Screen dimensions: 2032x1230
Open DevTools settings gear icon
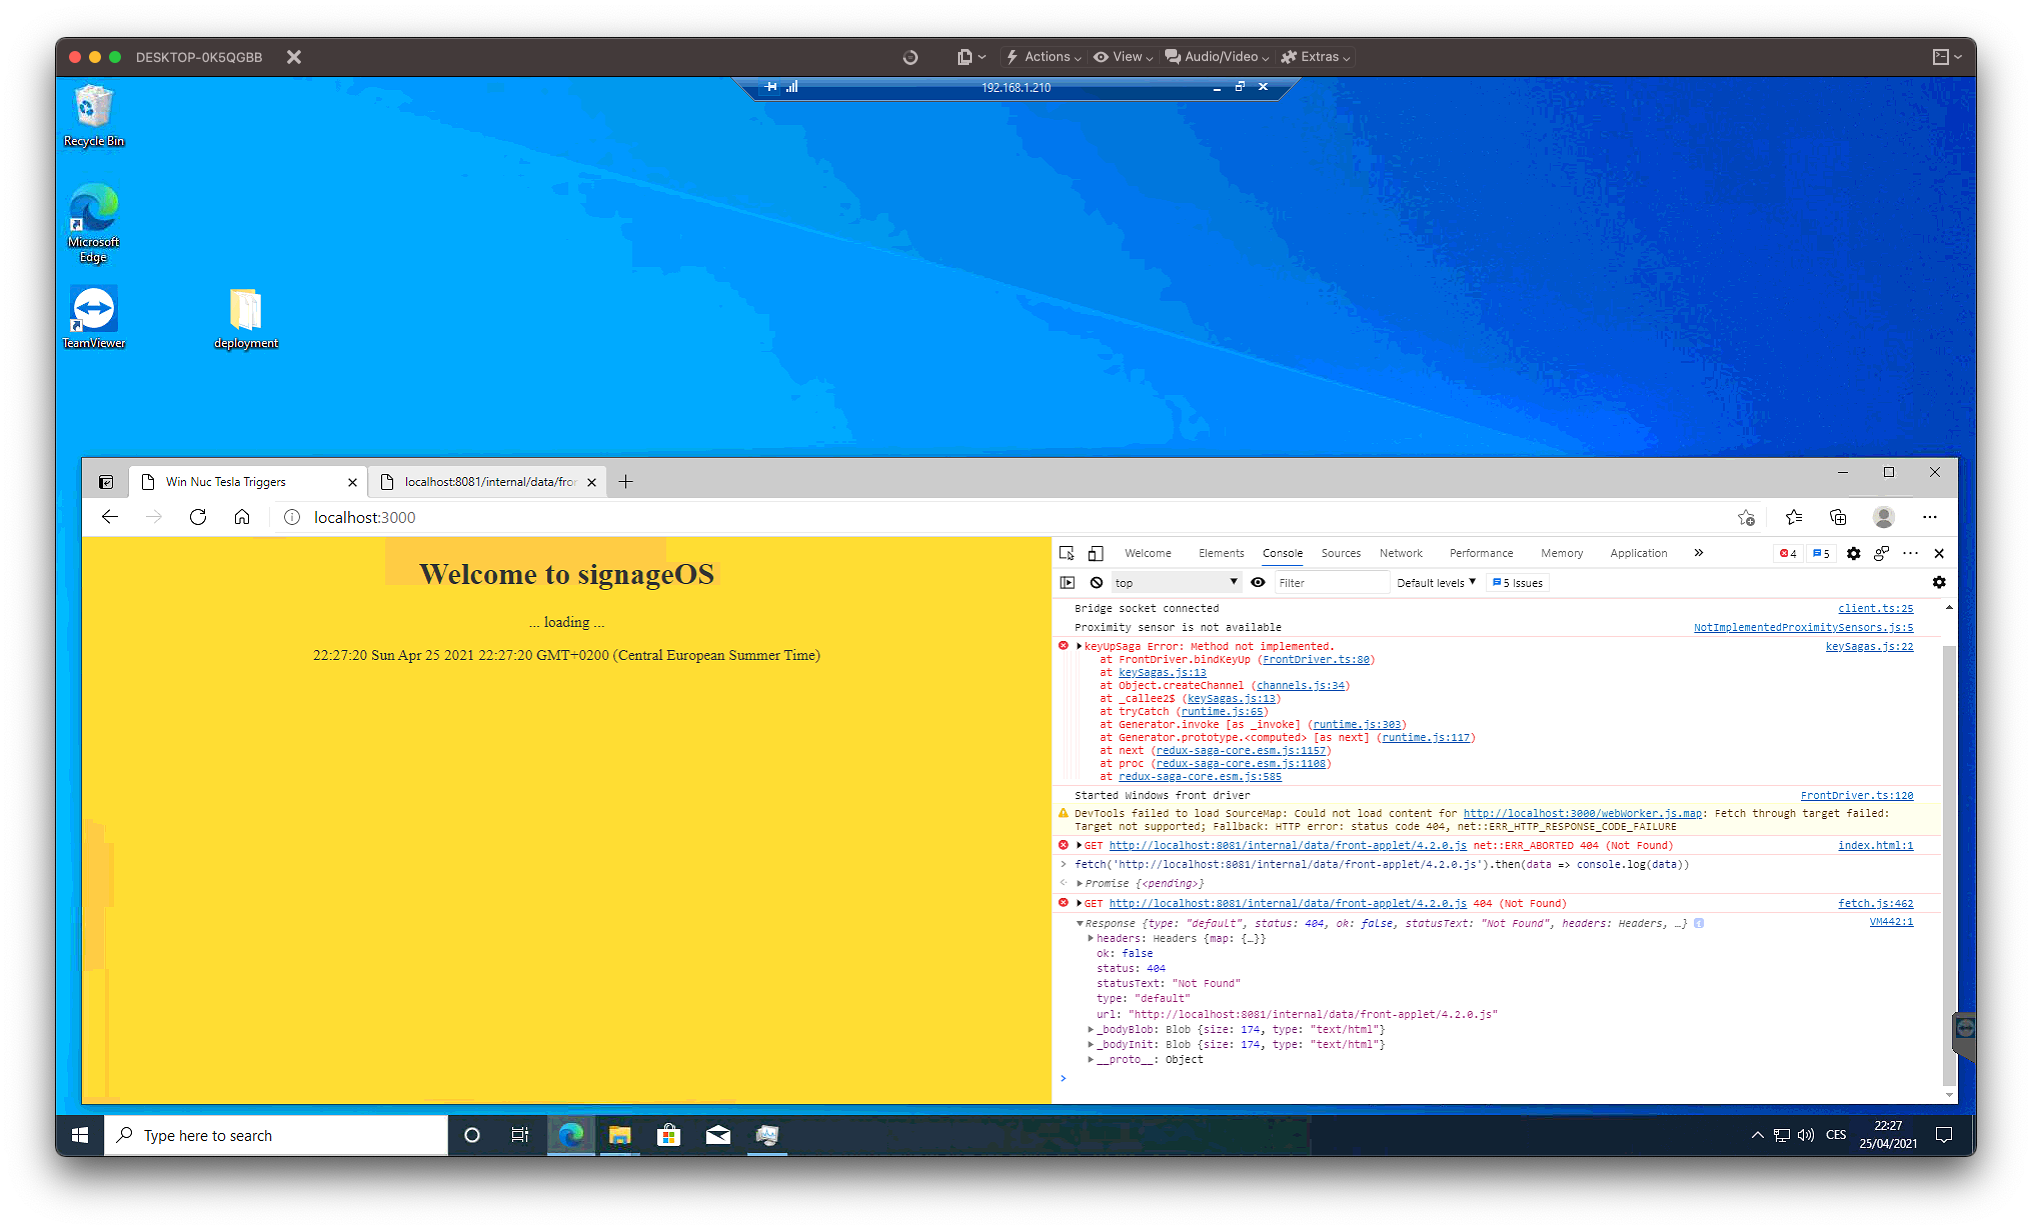(1855, 553)
